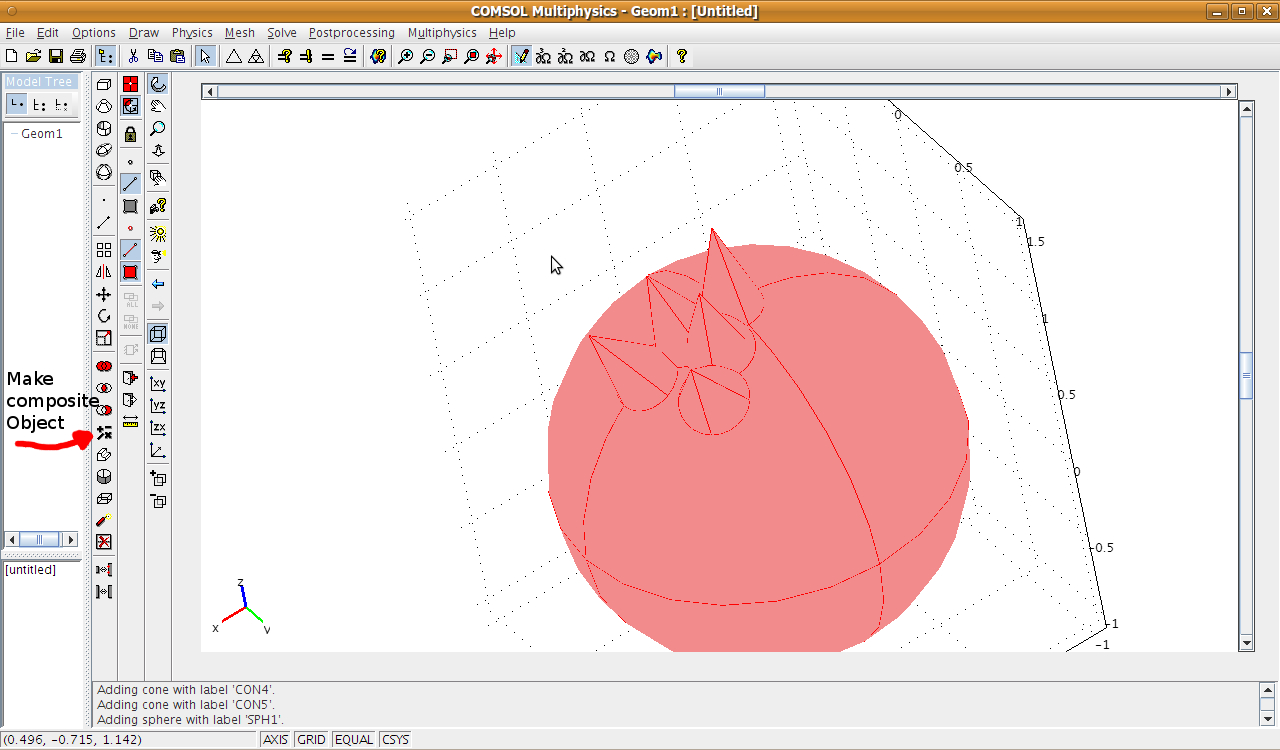Click the Create Composite Object tool icon
The height and width of the screenshot is (750, 1280).
point(104,433)
